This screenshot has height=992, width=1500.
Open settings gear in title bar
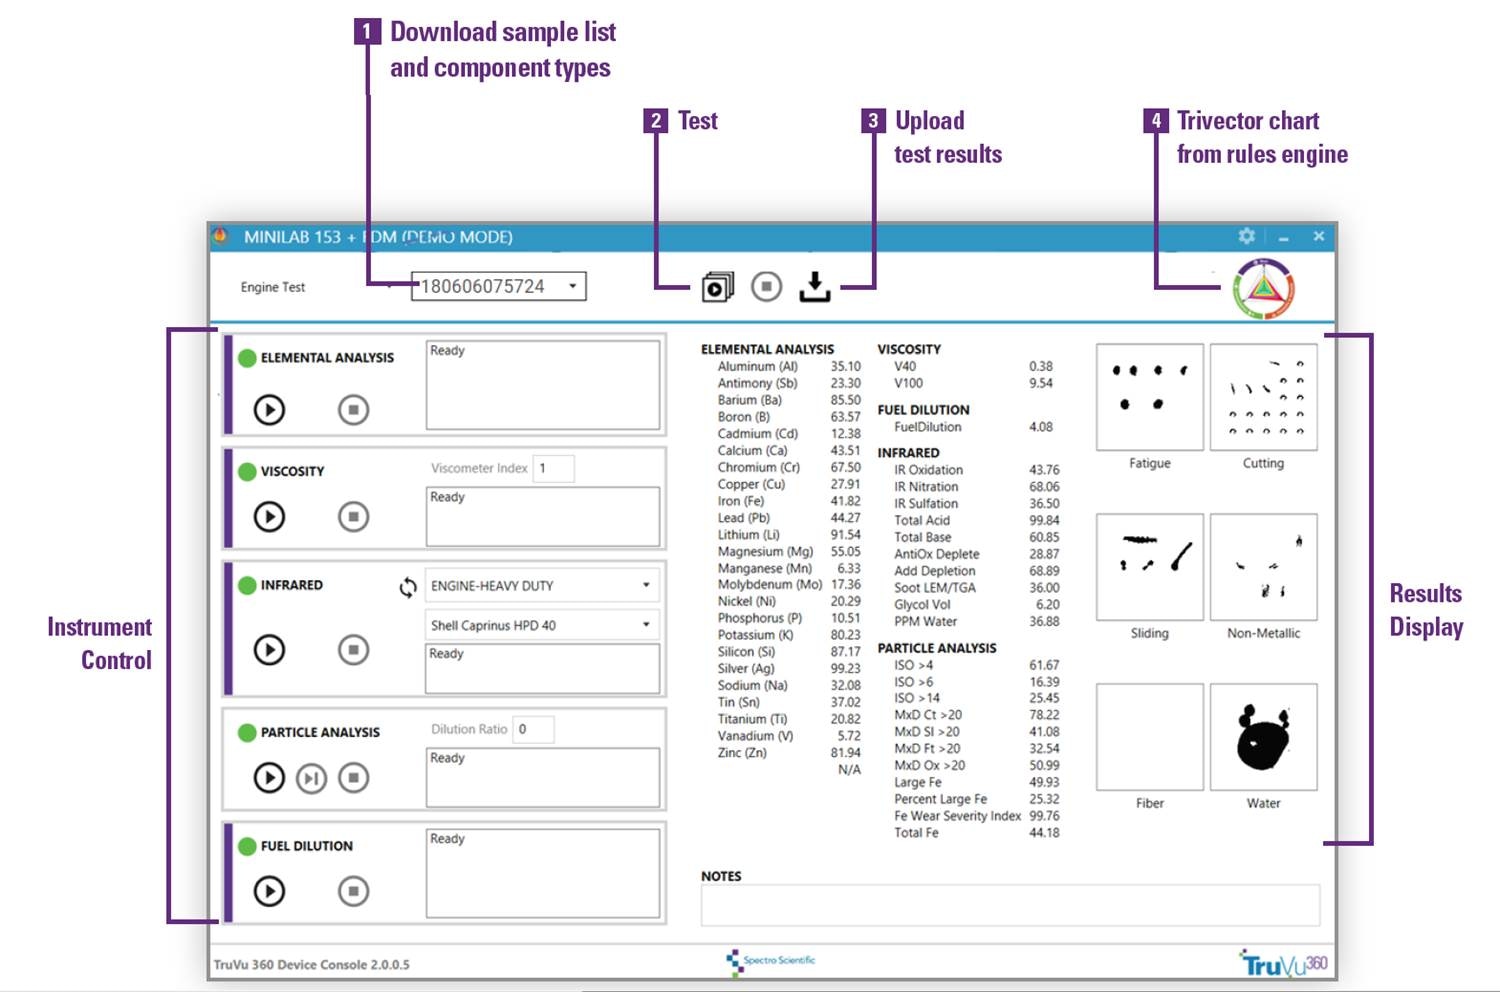click(1246, 236)
